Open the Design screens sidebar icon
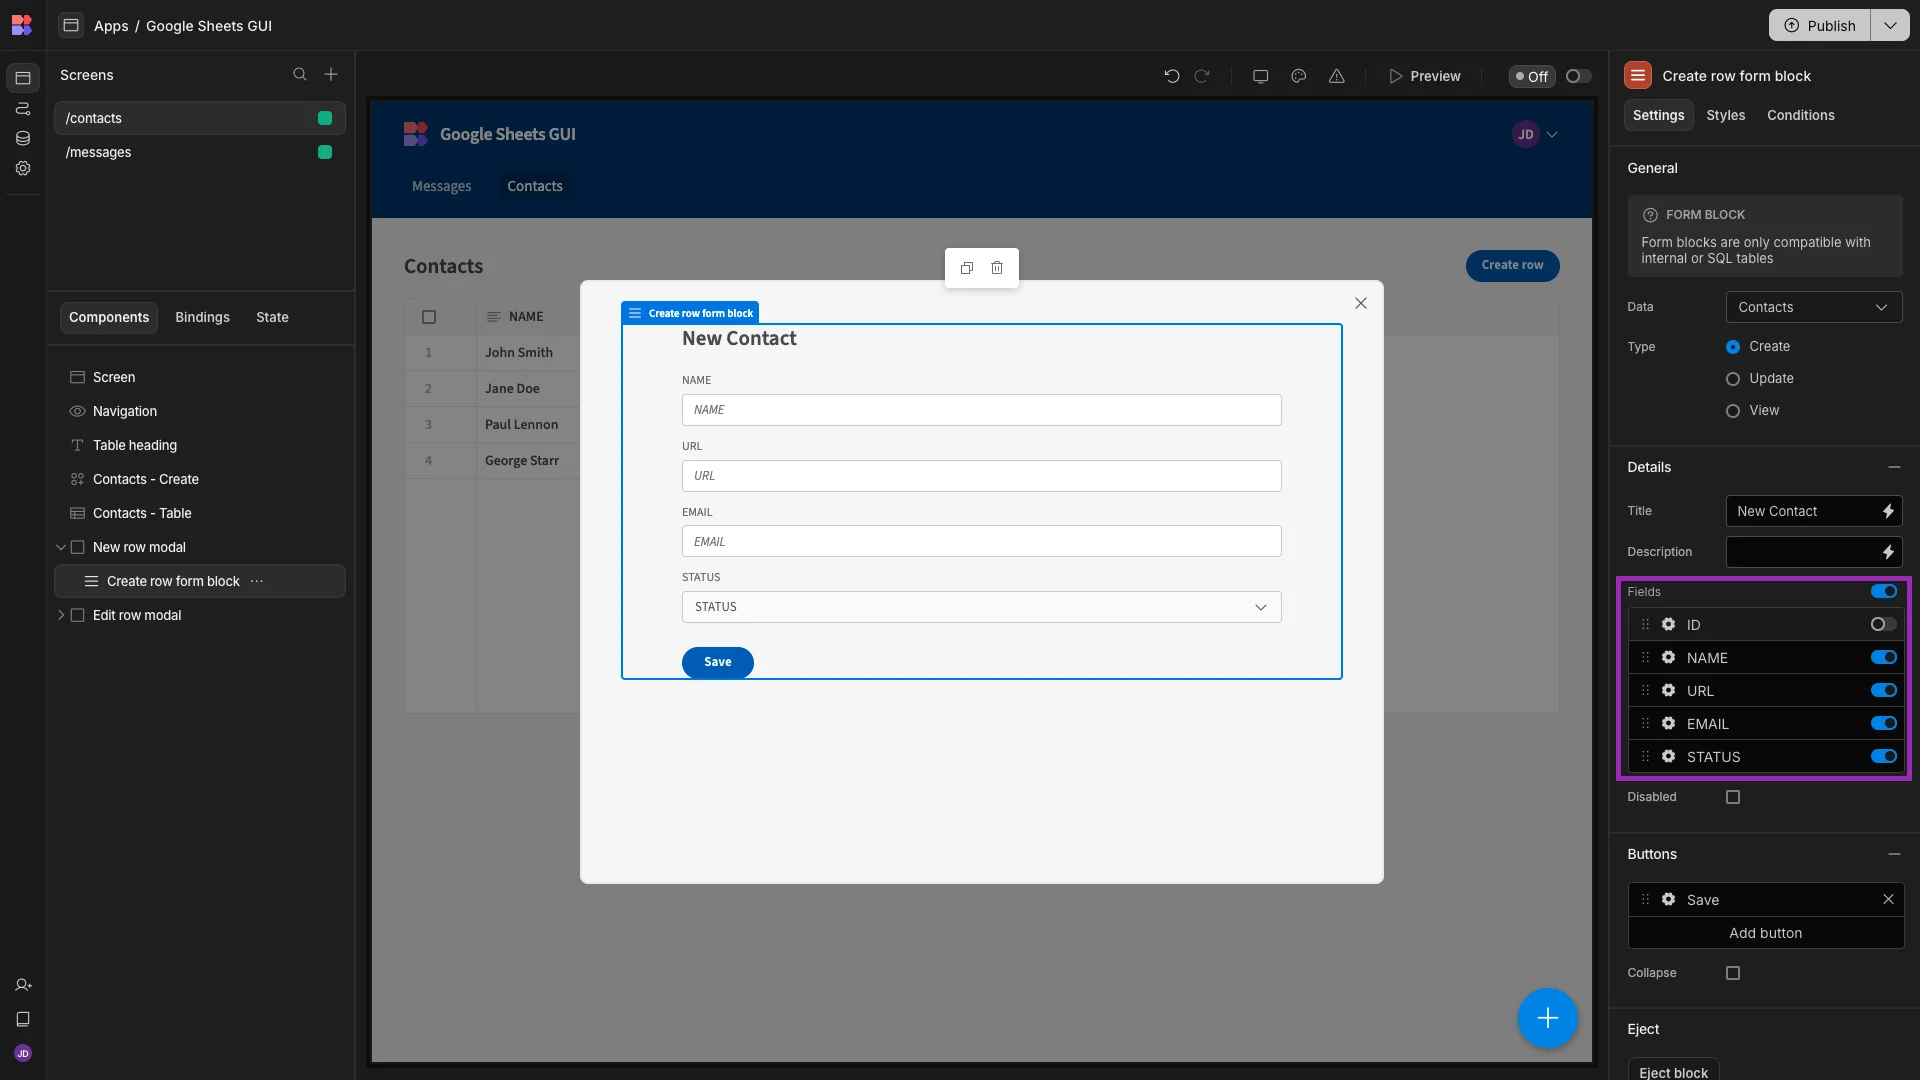Image resolution: width=1920 pixels, height=1080 pixels. pyautogui.click(x=23, y=78)
